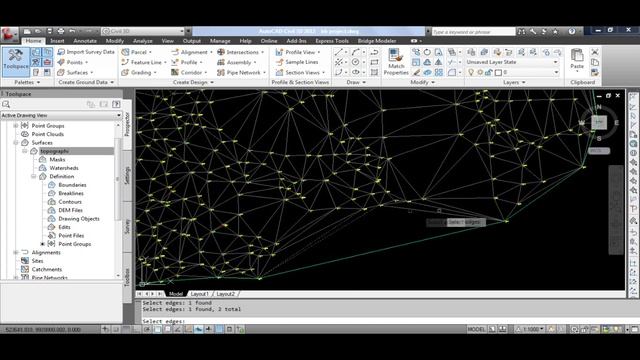This screenshot has height=360, width=640.
Task: Expand the Draw panel
Action: coord(356,82)
